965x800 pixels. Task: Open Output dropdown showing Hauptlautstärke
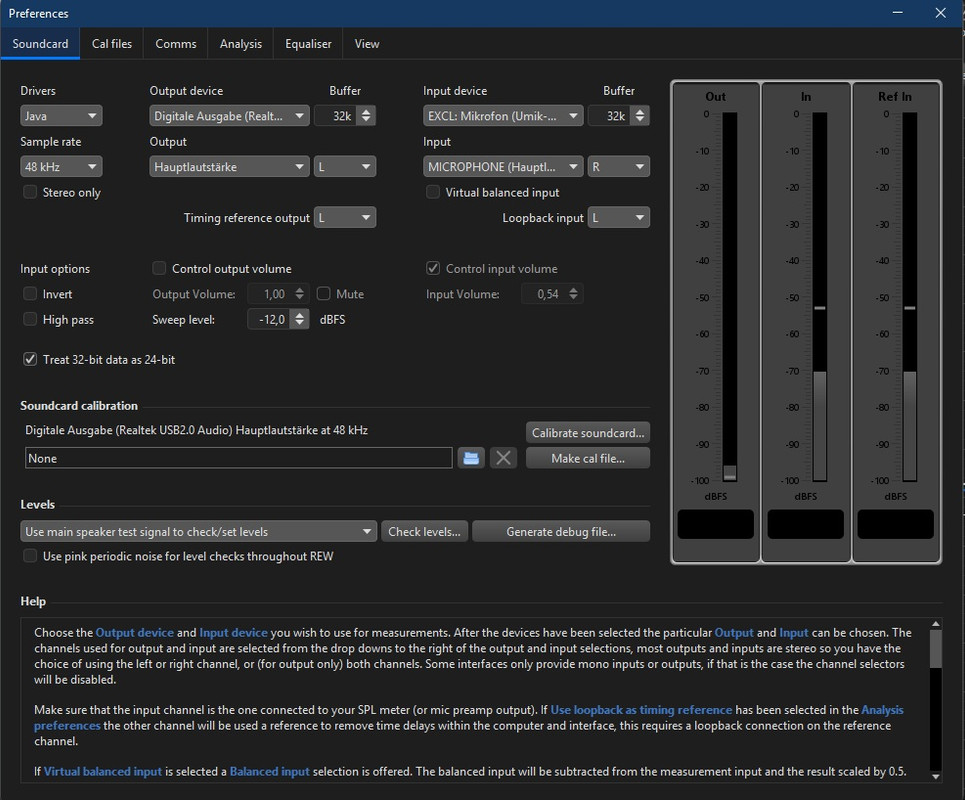point(229,167)
